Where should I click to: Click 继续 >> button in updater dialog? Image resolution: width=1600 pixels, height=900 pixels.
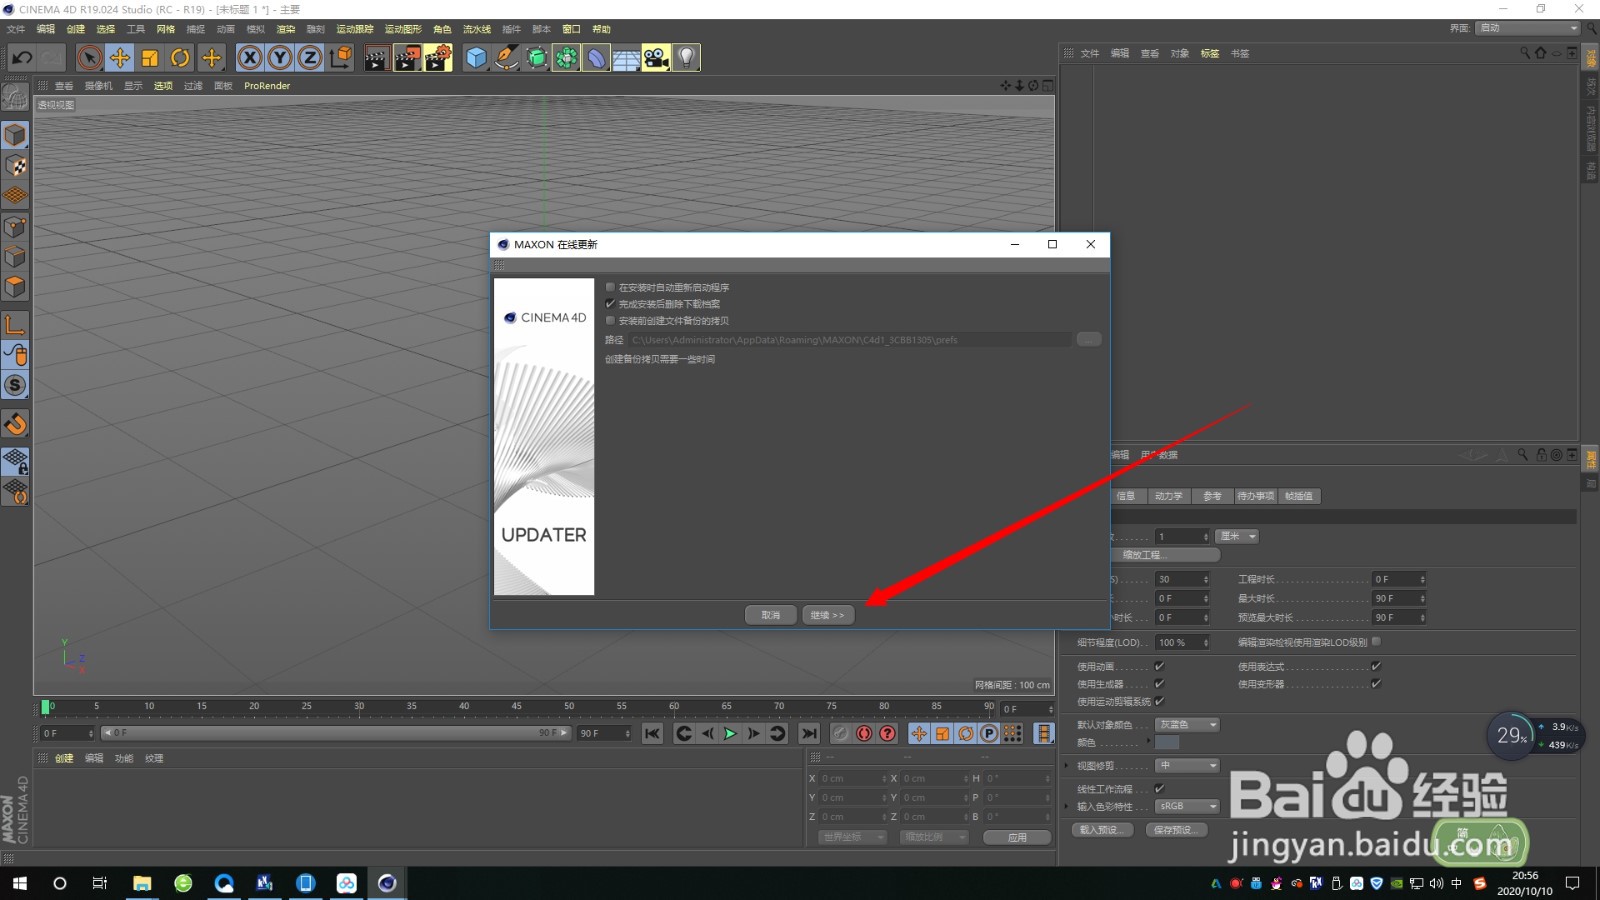828,615
